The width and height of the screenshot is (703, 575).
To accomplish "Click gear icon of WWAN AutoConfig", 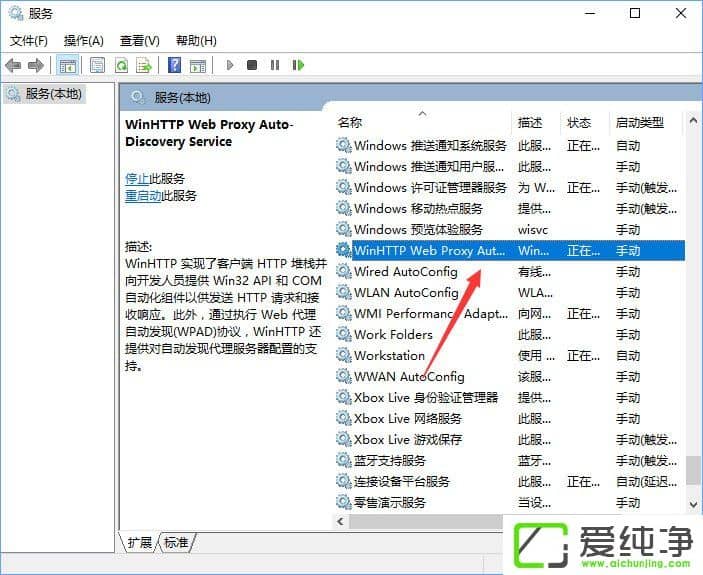I will pyautogui.click(x=344, y=376).
